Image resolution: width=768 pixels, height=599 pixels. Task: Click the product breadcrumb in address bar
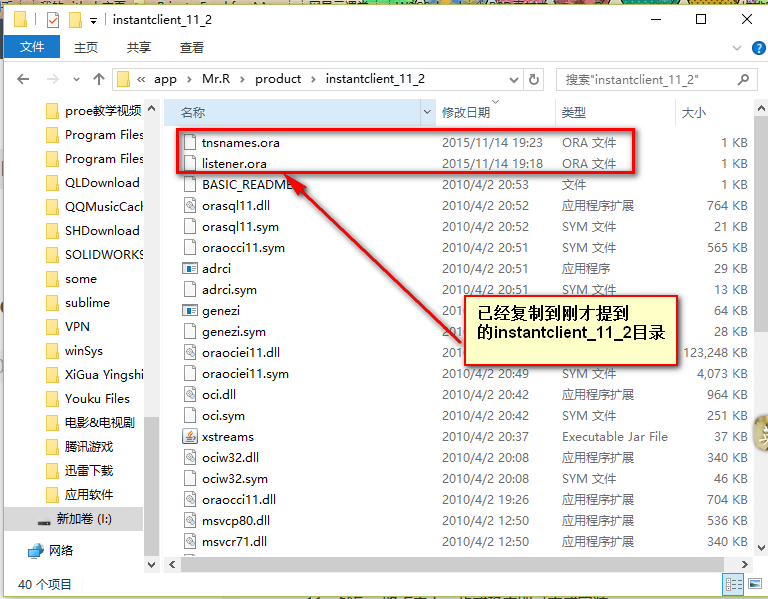[x=278, y=79]
